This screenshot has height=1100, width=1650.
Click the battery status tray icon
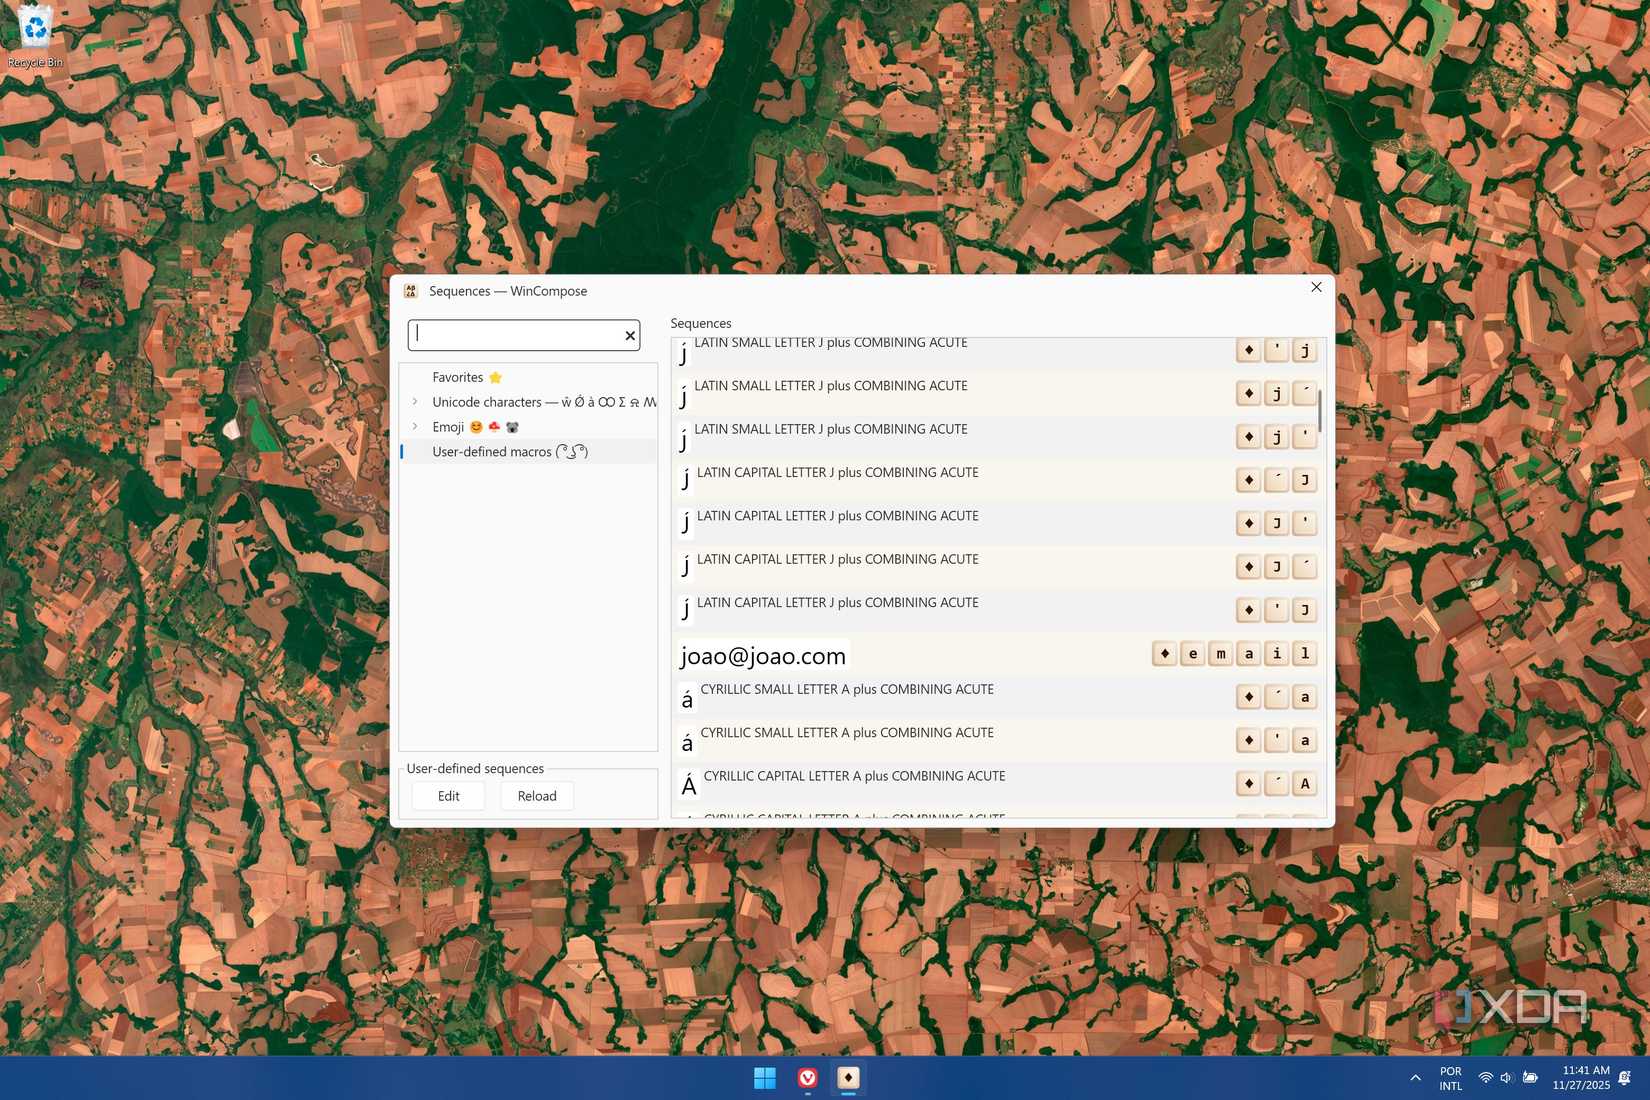pos(1530,1078)
